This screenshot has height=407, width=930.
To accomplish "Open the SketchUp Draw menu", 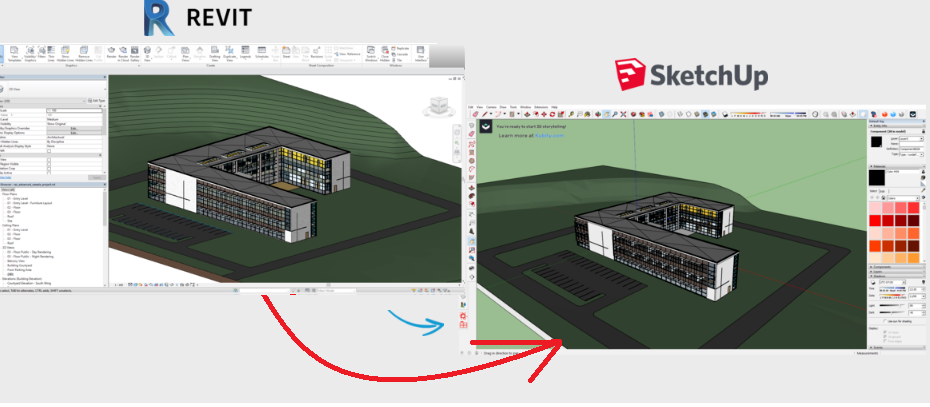I will pyautogui.click(x=503, y=107).
